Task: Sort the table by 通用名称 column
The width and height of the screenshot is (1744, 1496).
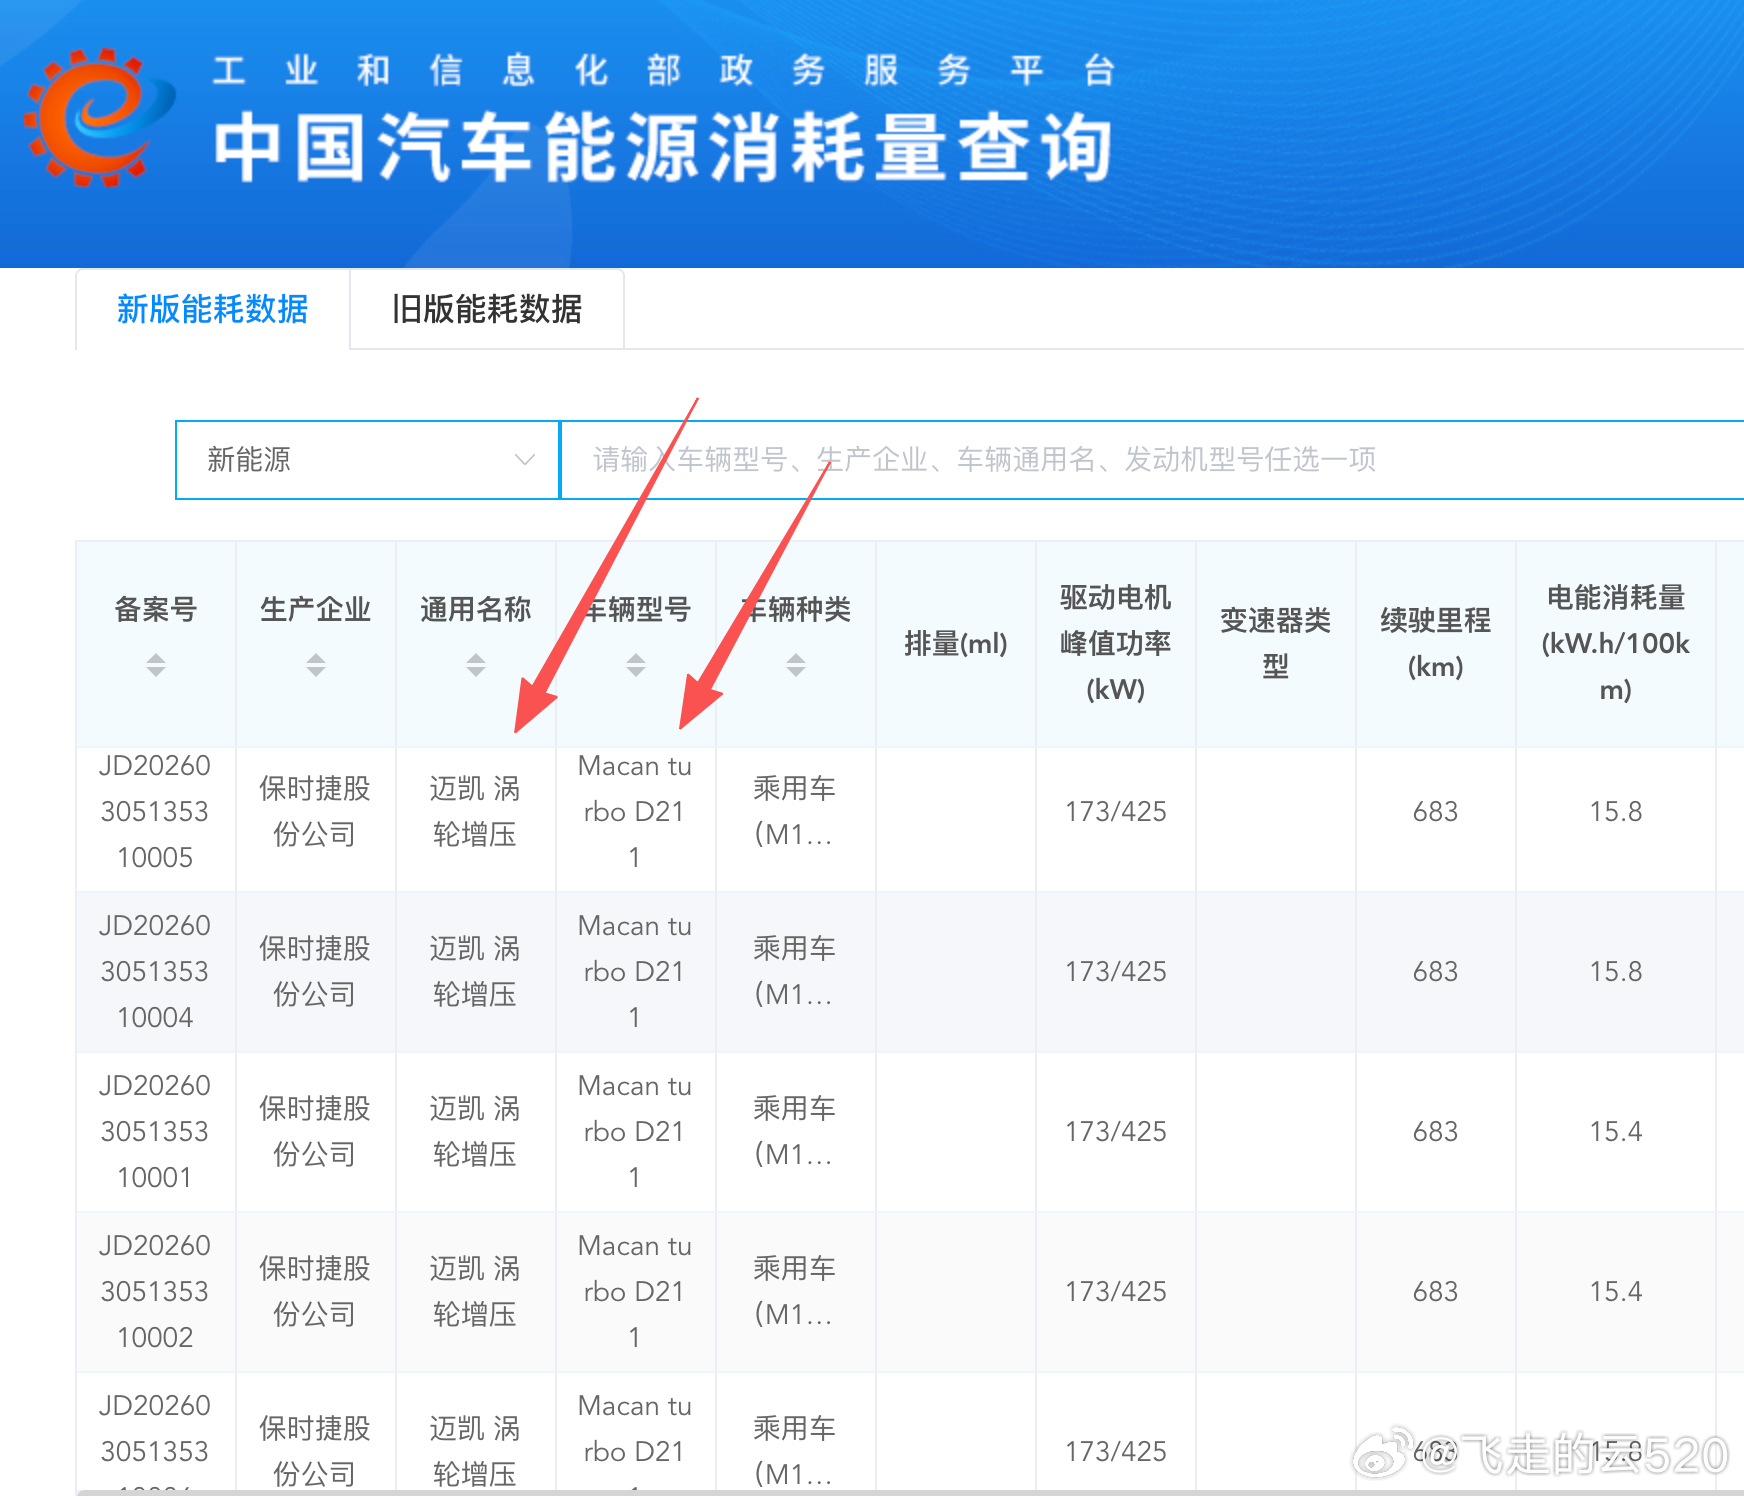Action: pyautogui.click(x=475, y=665)
